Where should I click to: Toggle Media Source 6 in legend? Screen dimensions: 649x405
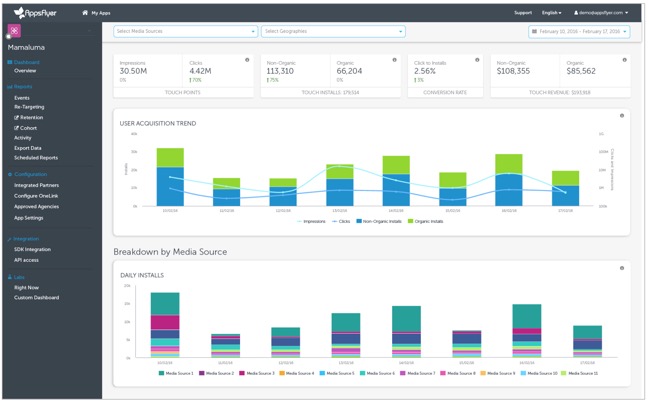(x=377, y=374)
